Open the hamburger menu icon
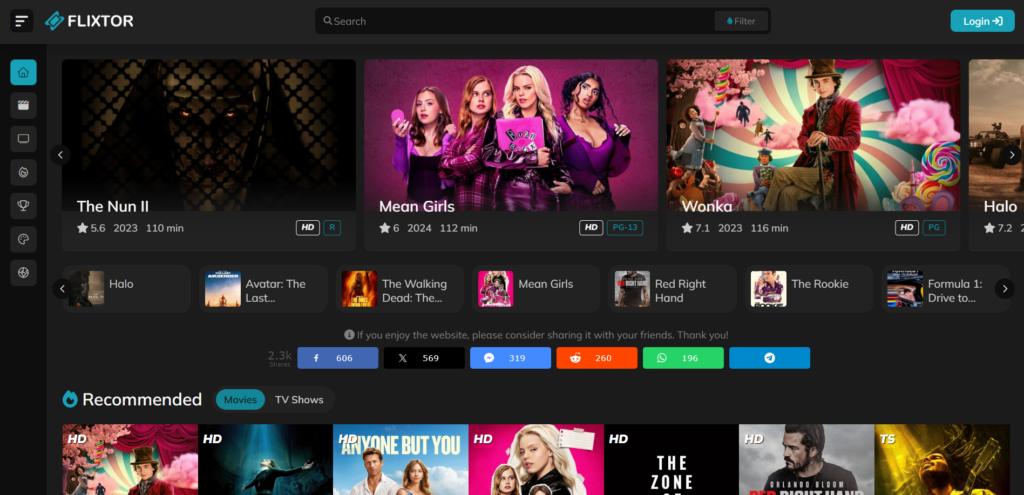 [x=22, y=21]
